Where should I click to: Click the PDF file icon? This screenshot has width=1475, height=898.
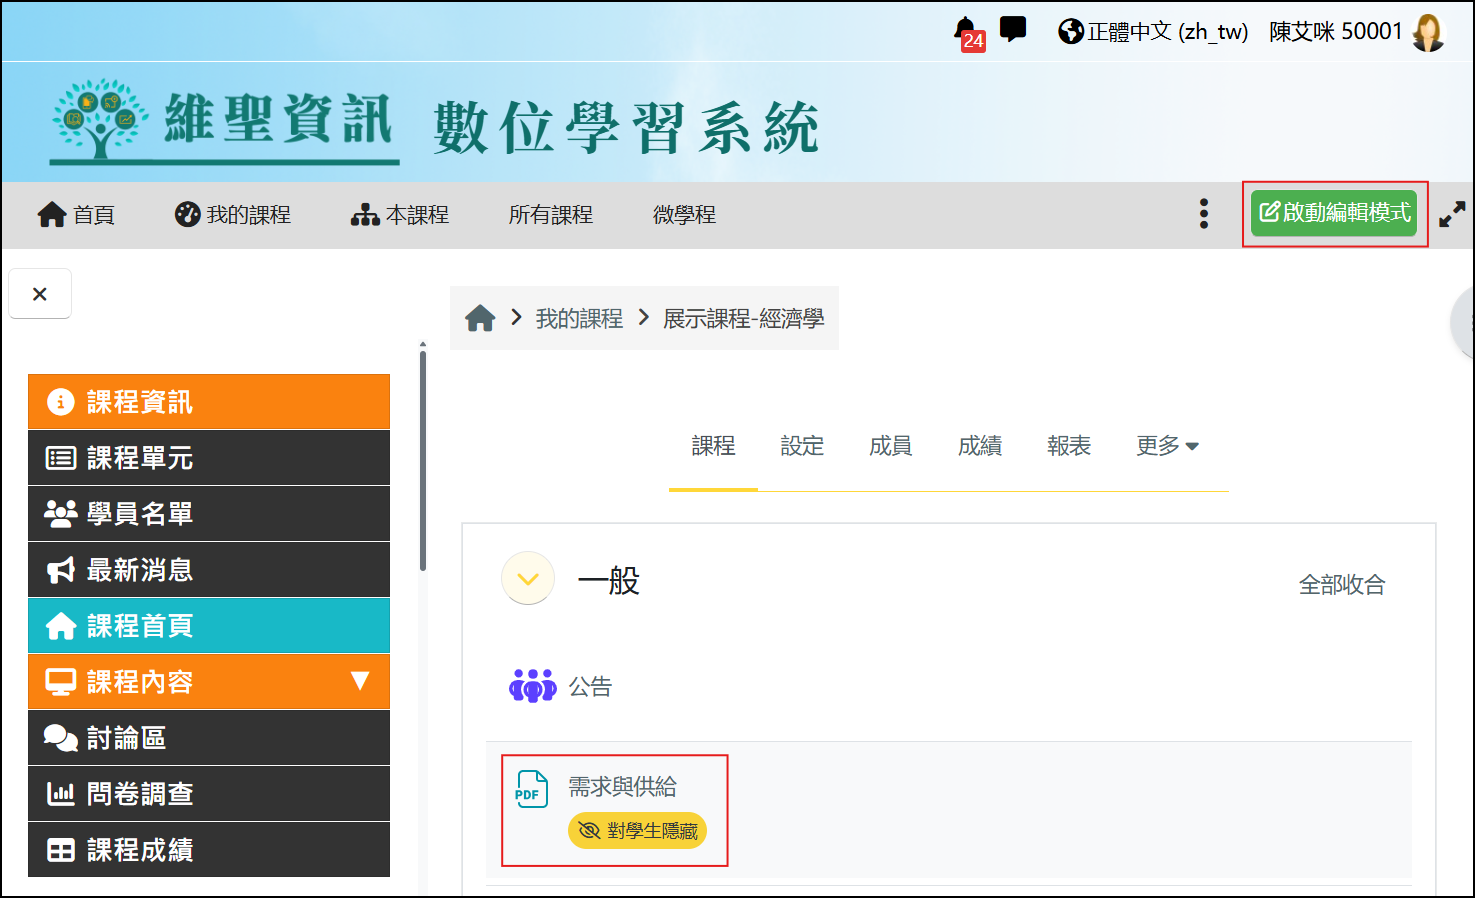[531, 789]
